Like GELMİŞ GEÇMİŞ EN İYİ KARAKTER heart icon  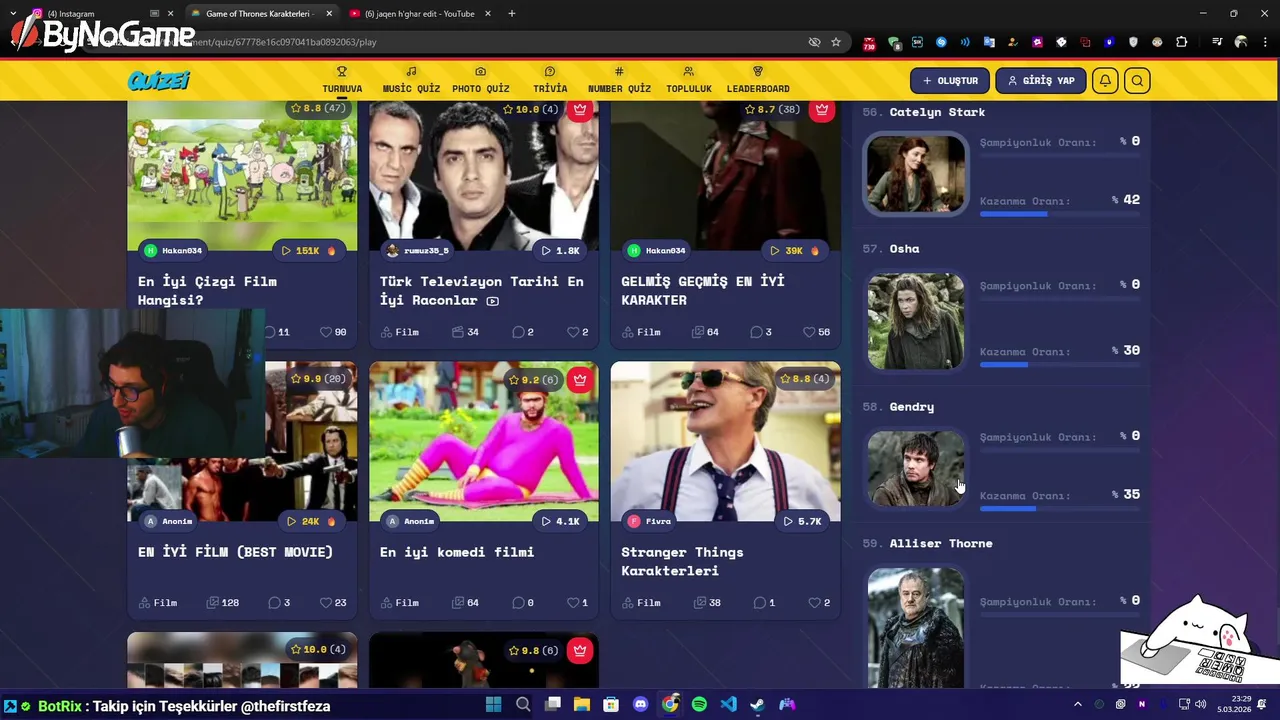point(809,332)
